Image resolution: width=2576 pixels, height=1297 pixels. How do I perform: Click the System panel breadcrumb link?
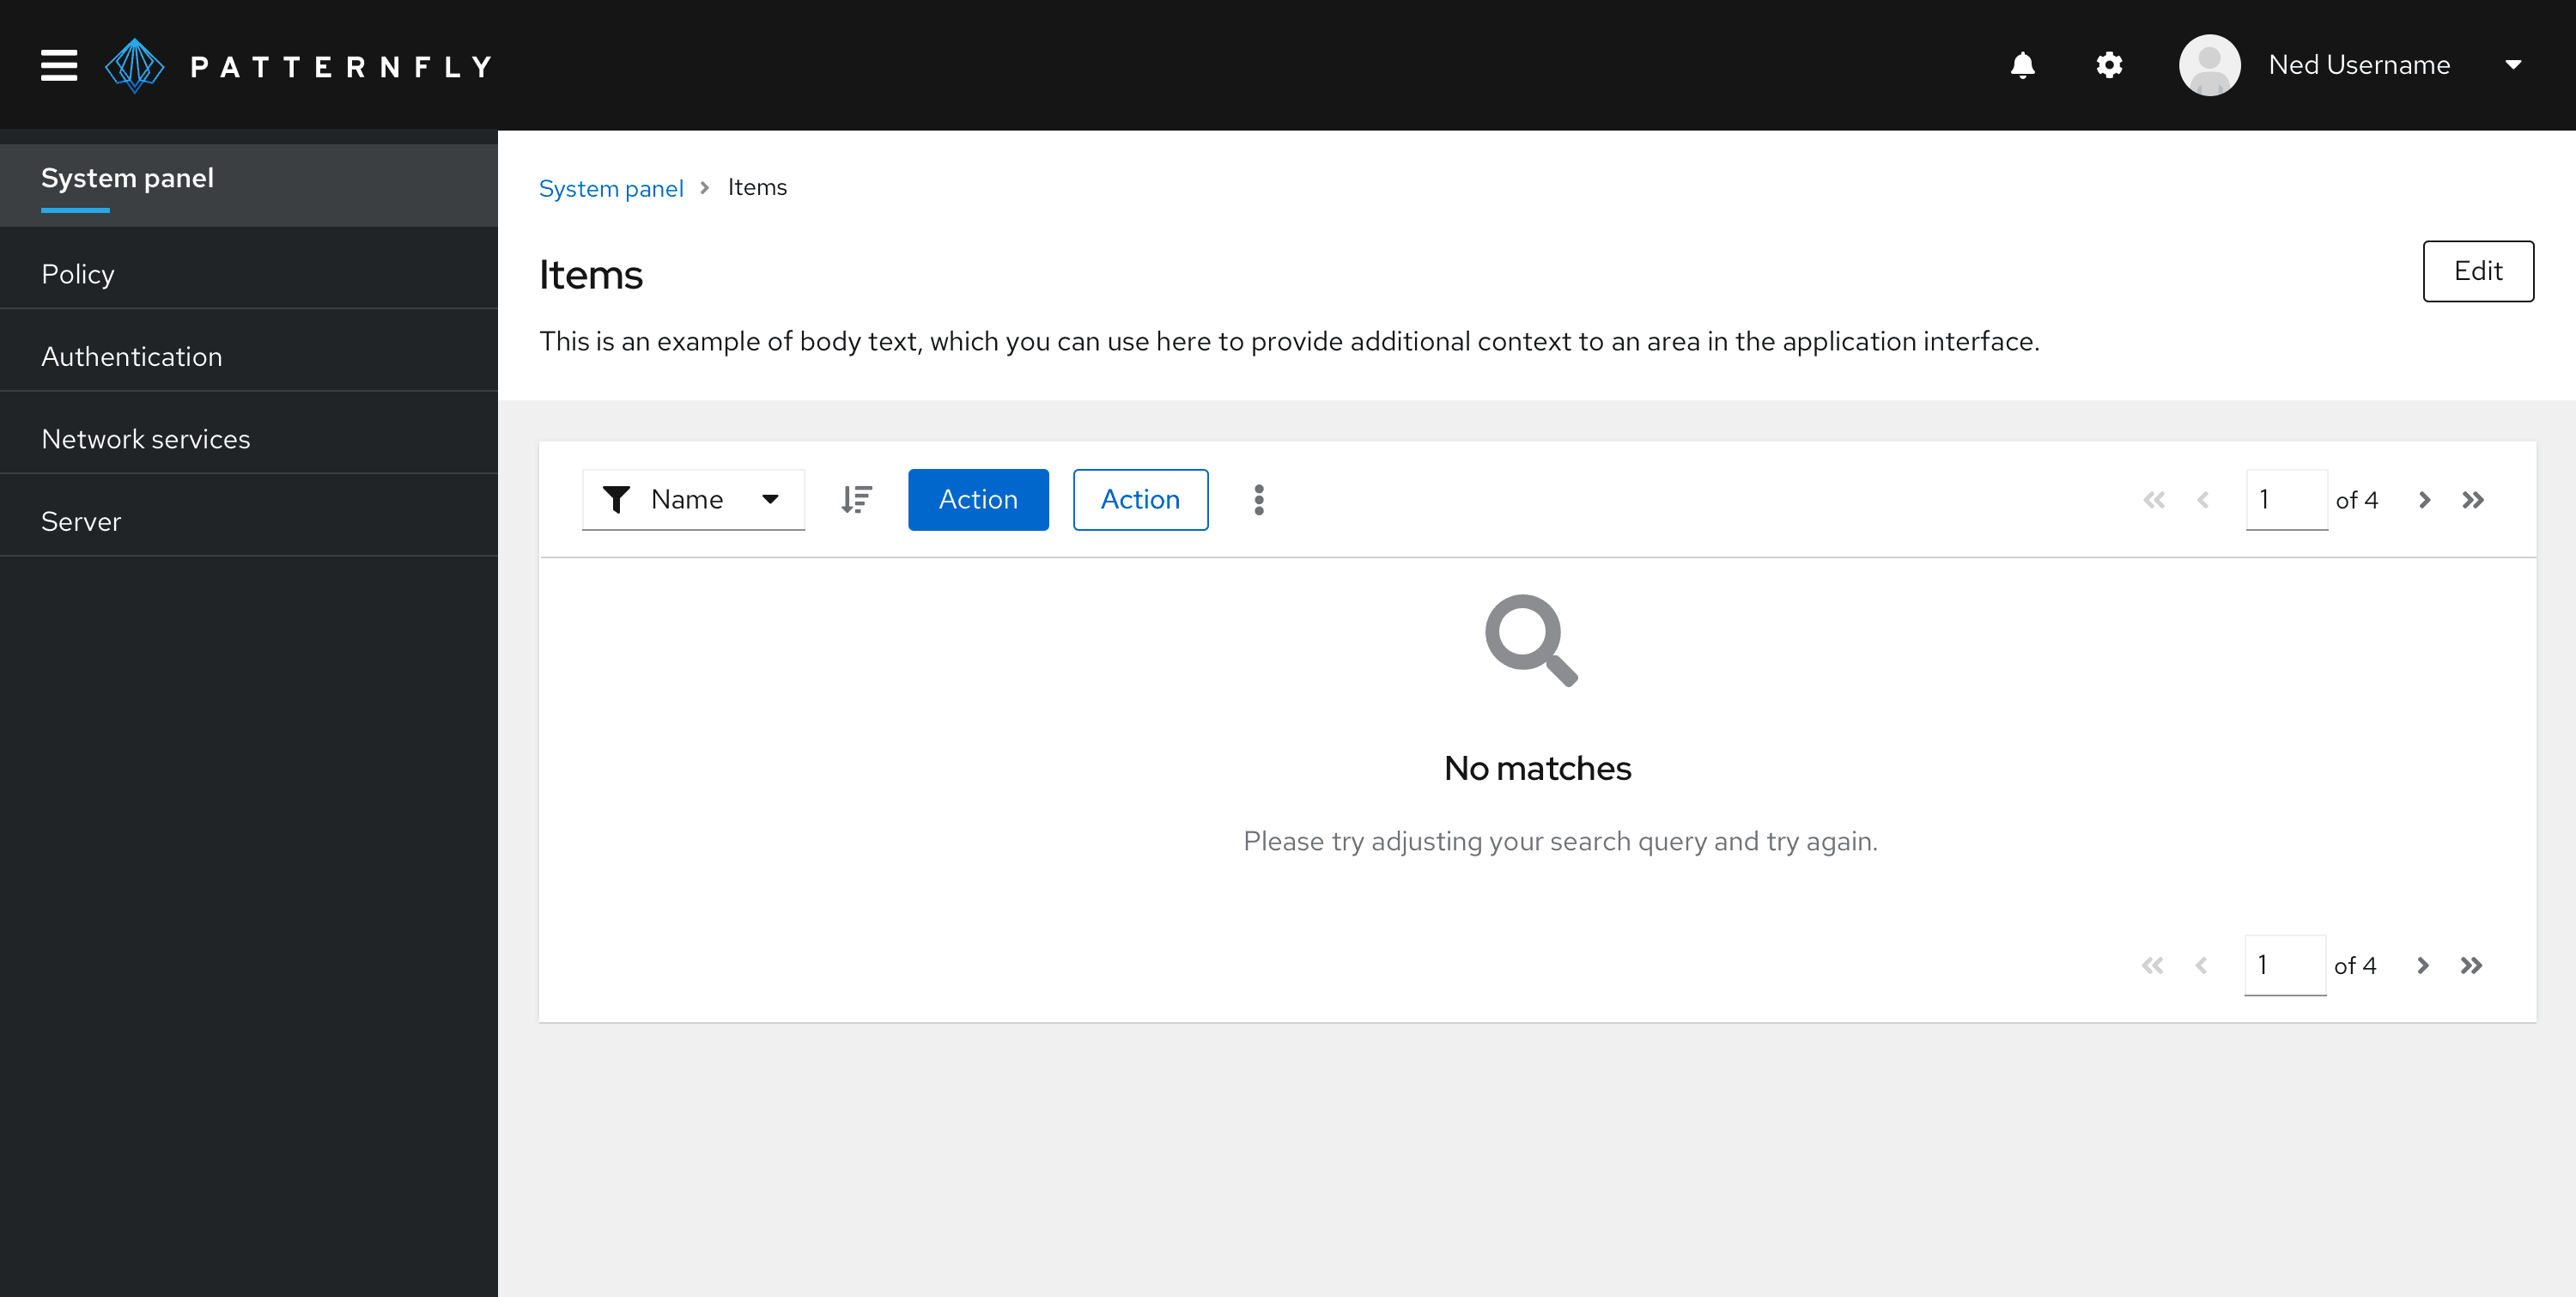tap(611, 187)
